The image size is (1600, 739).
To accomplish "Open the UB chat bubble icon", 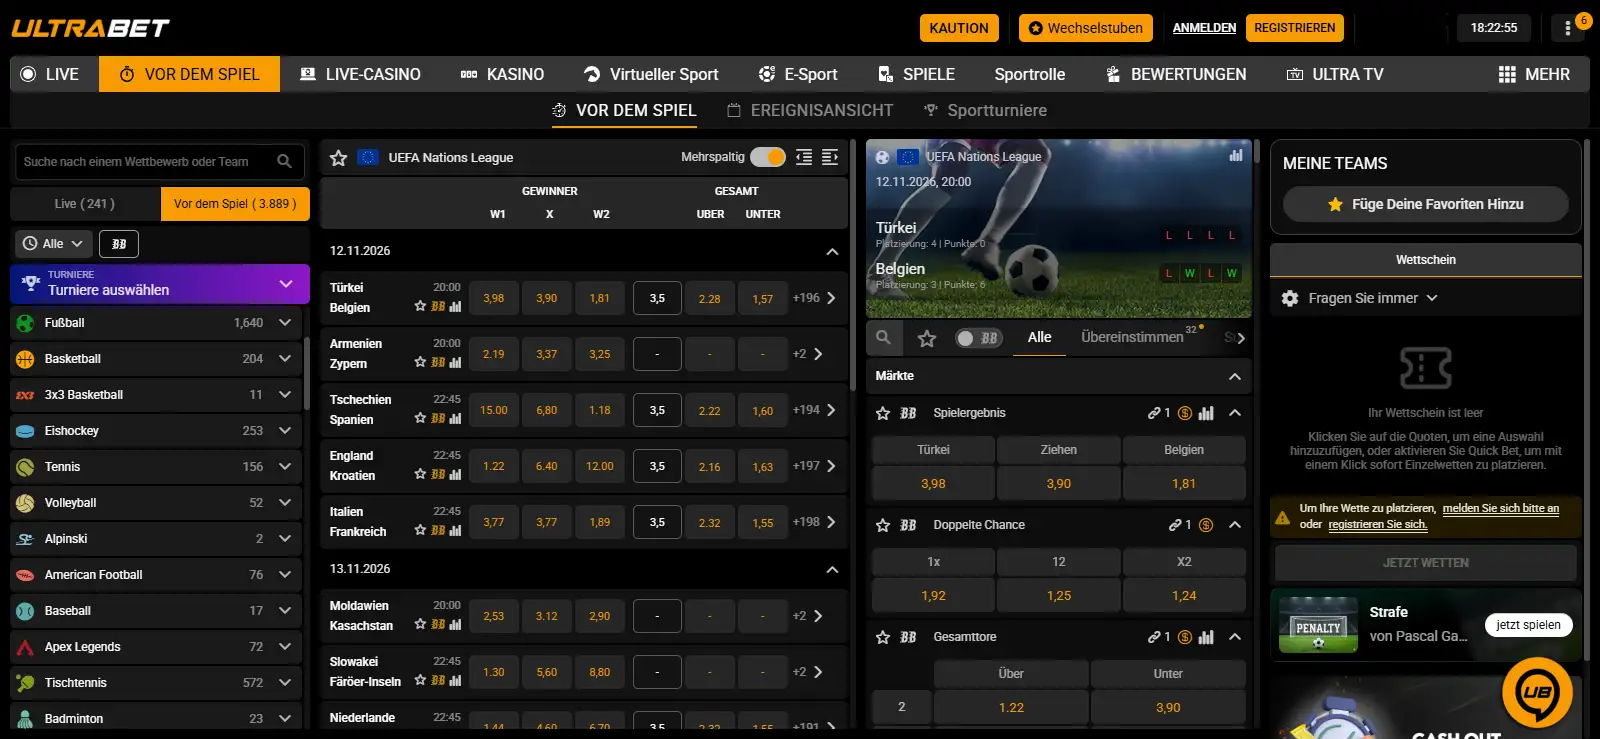I will (x=1537, y=692).
